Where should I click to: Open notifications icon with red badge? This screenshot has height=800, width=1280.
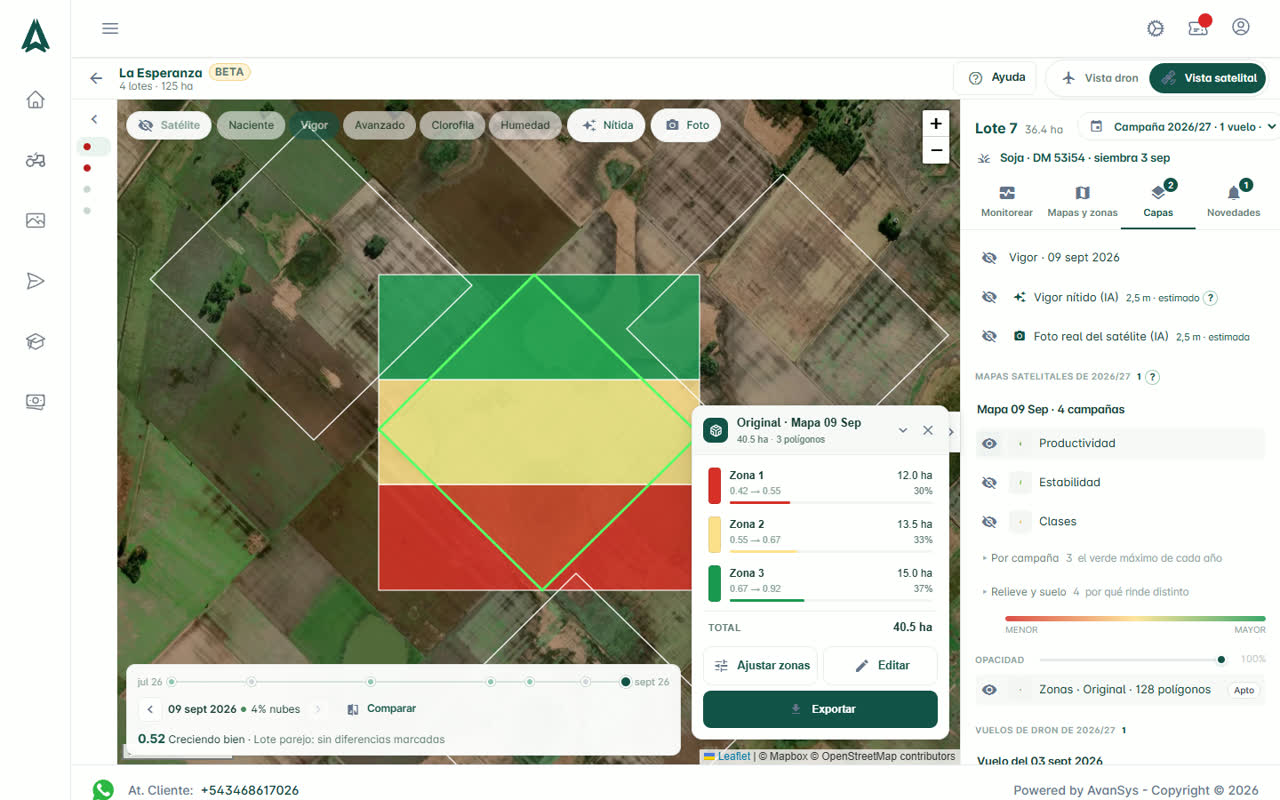coord(1198,27)
